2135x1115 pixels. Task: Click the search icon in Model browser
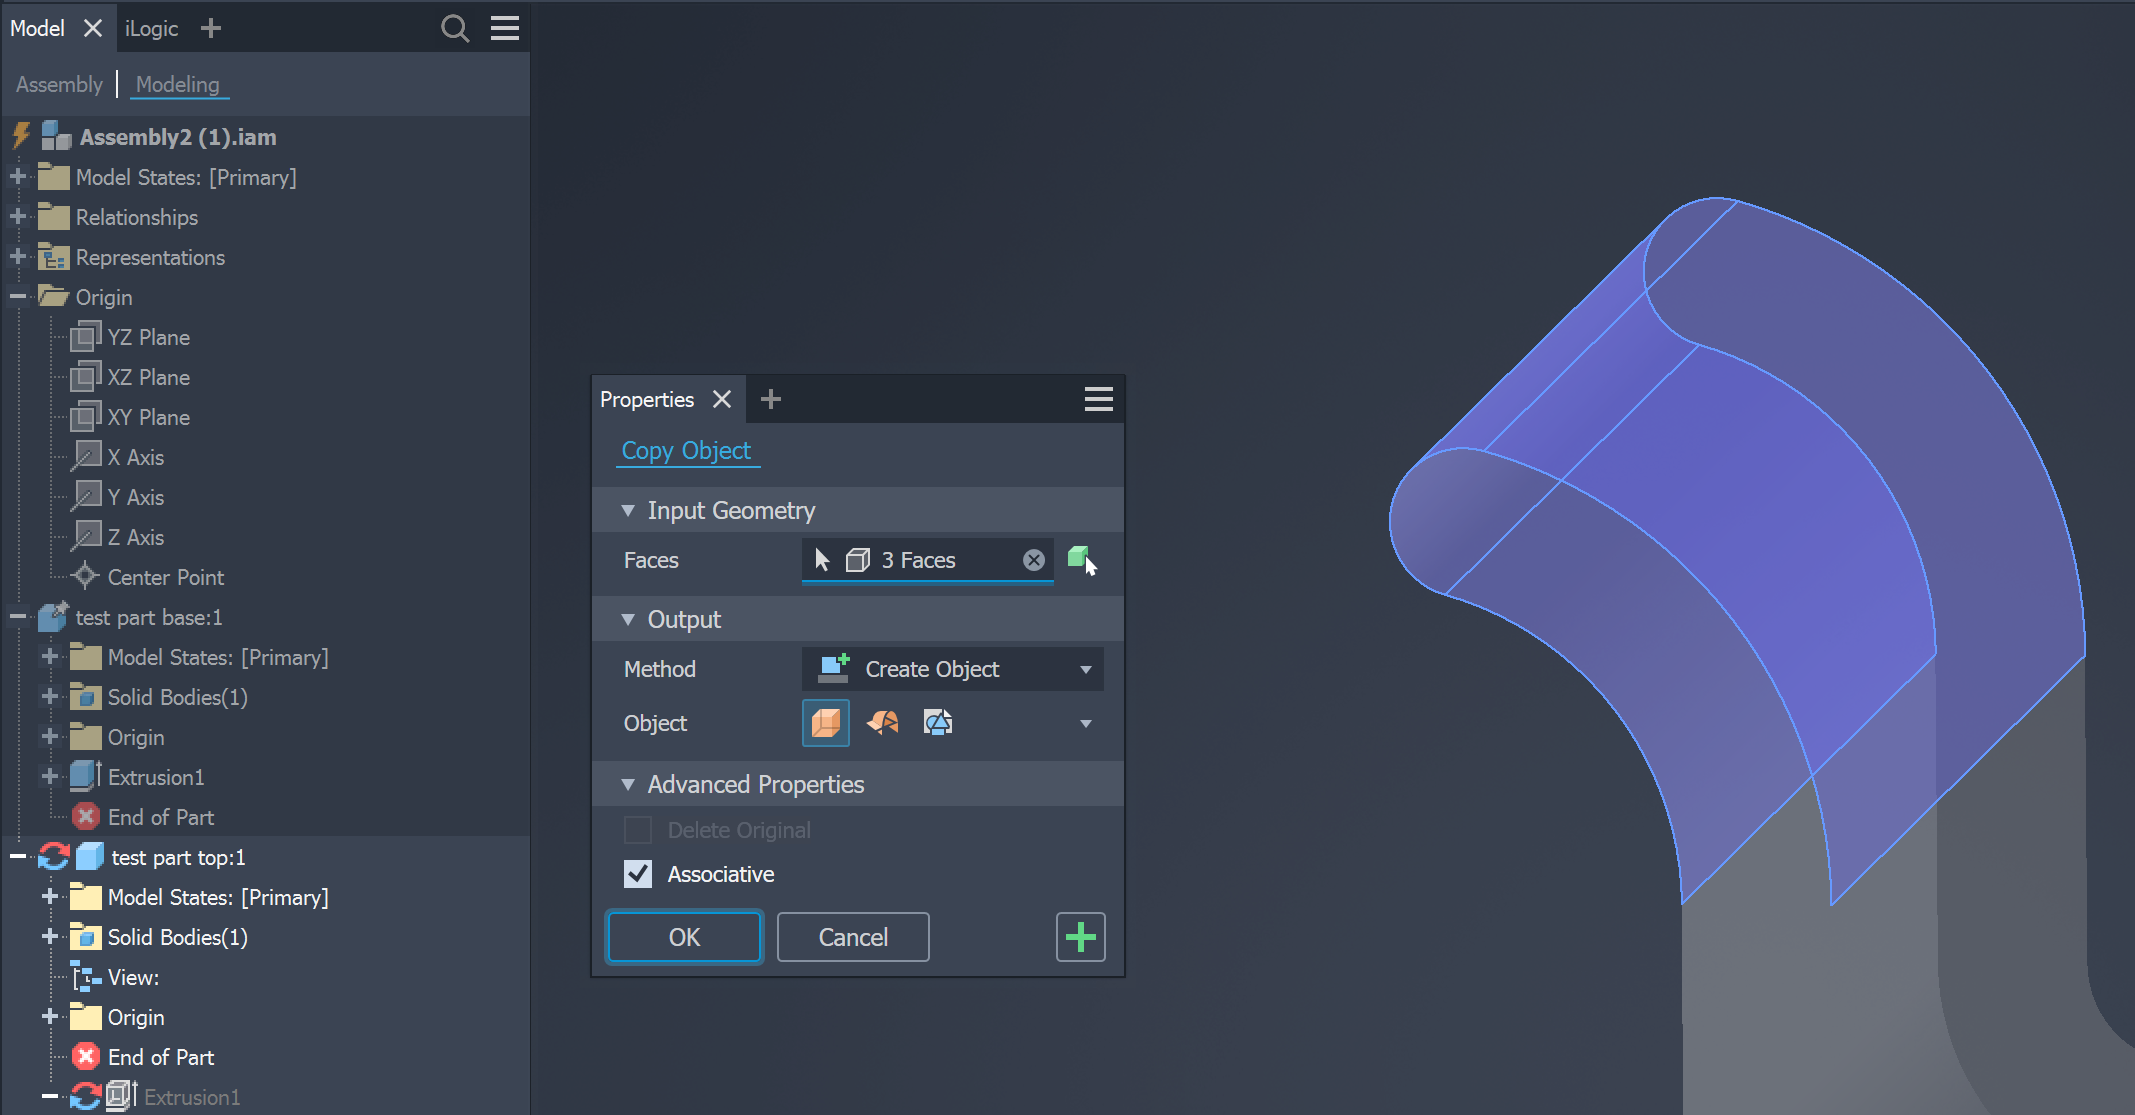[x=455, y=28]
